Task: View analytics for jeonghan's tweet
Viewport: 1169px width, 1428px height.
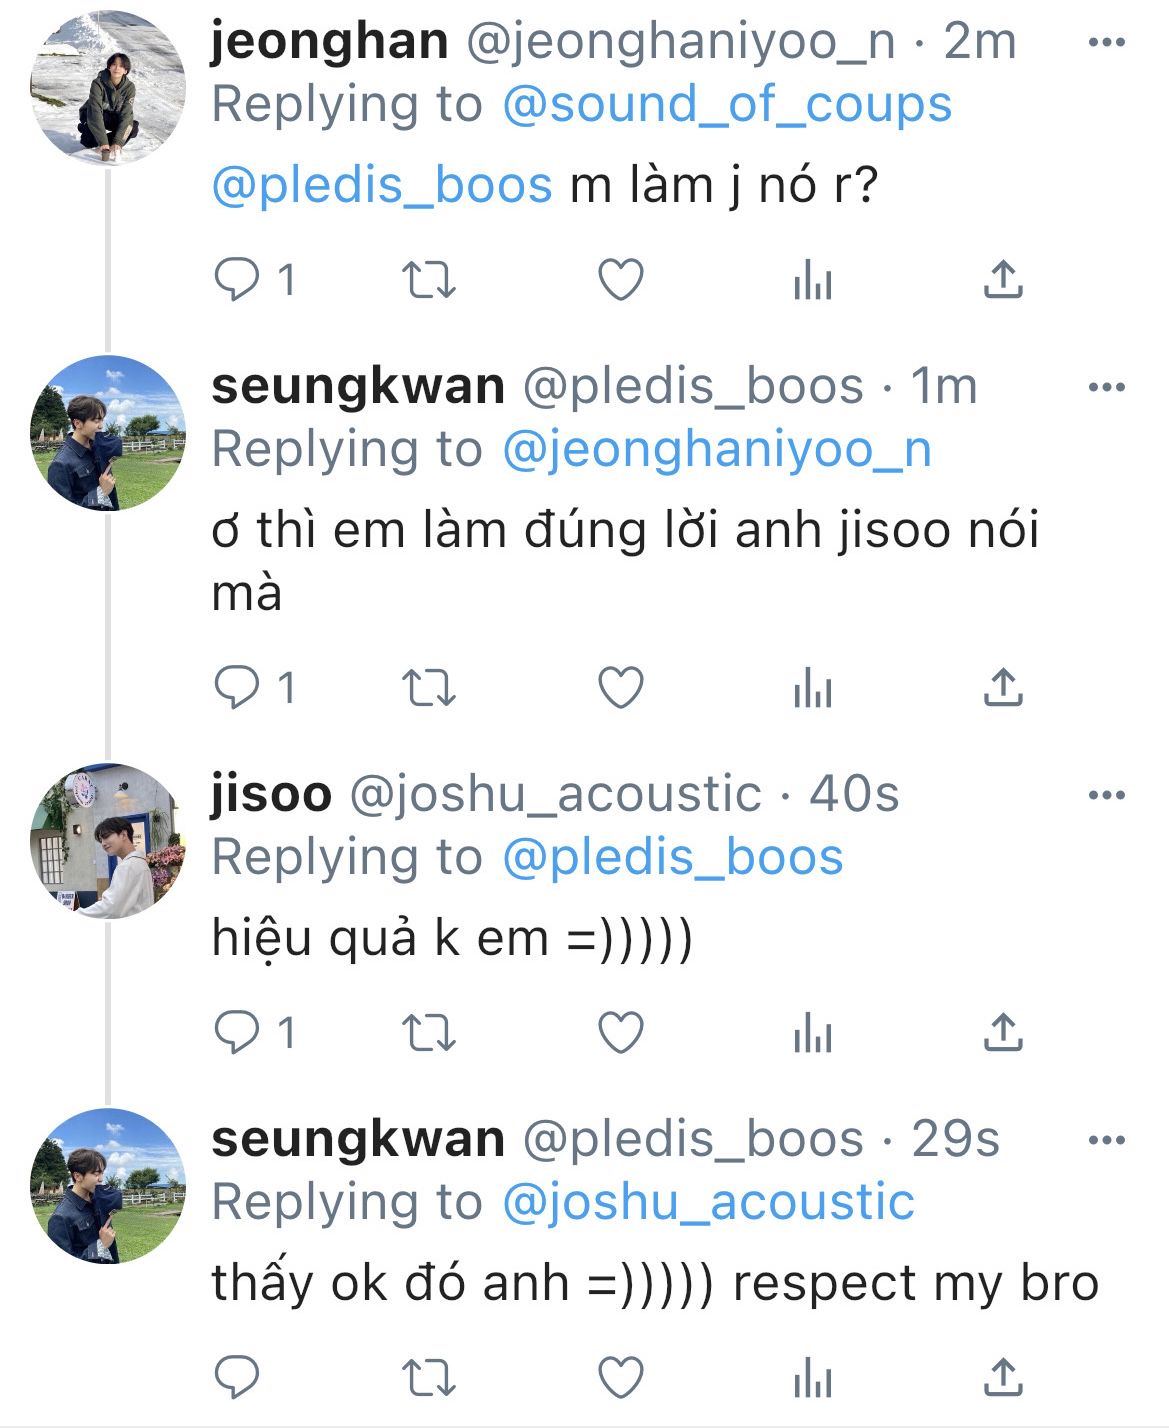Action: (812, 281)
